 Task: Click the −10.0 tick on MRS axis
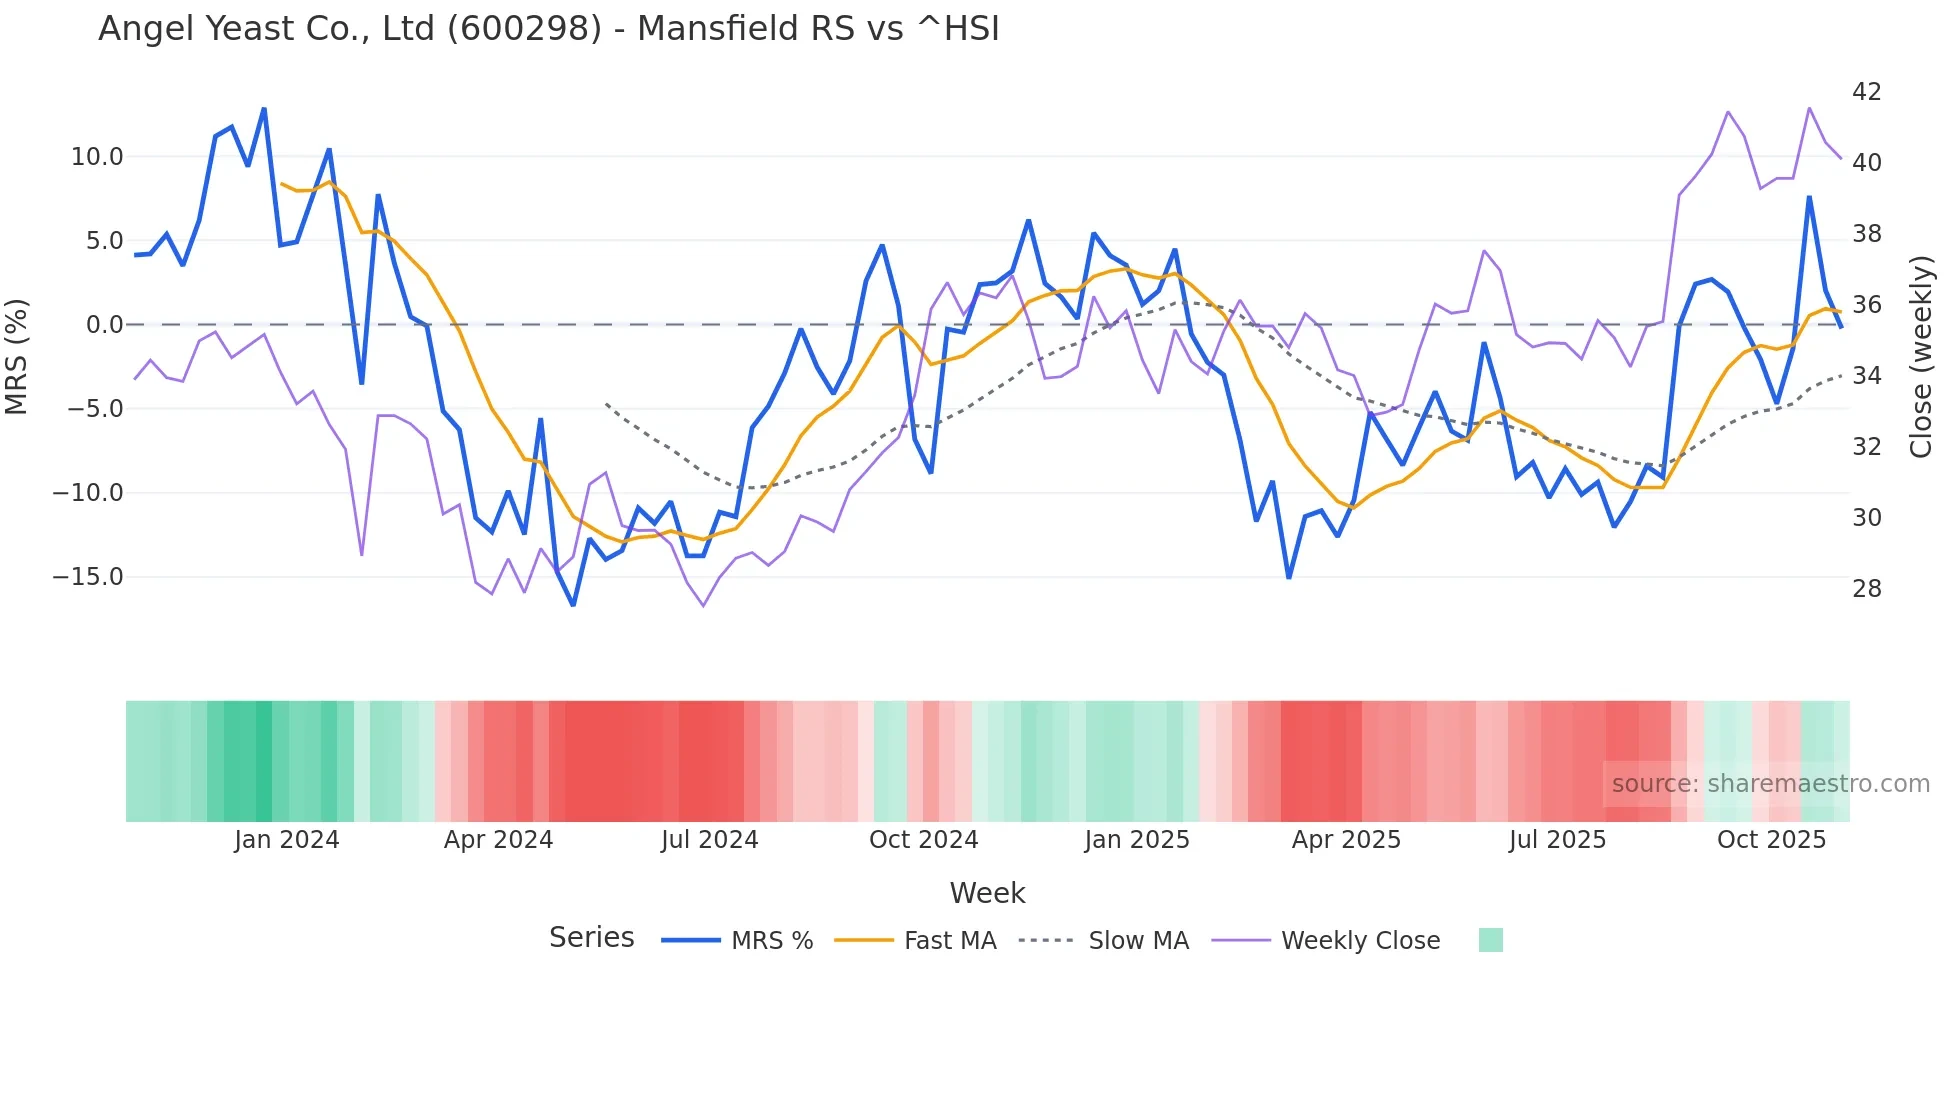(88, 493)
